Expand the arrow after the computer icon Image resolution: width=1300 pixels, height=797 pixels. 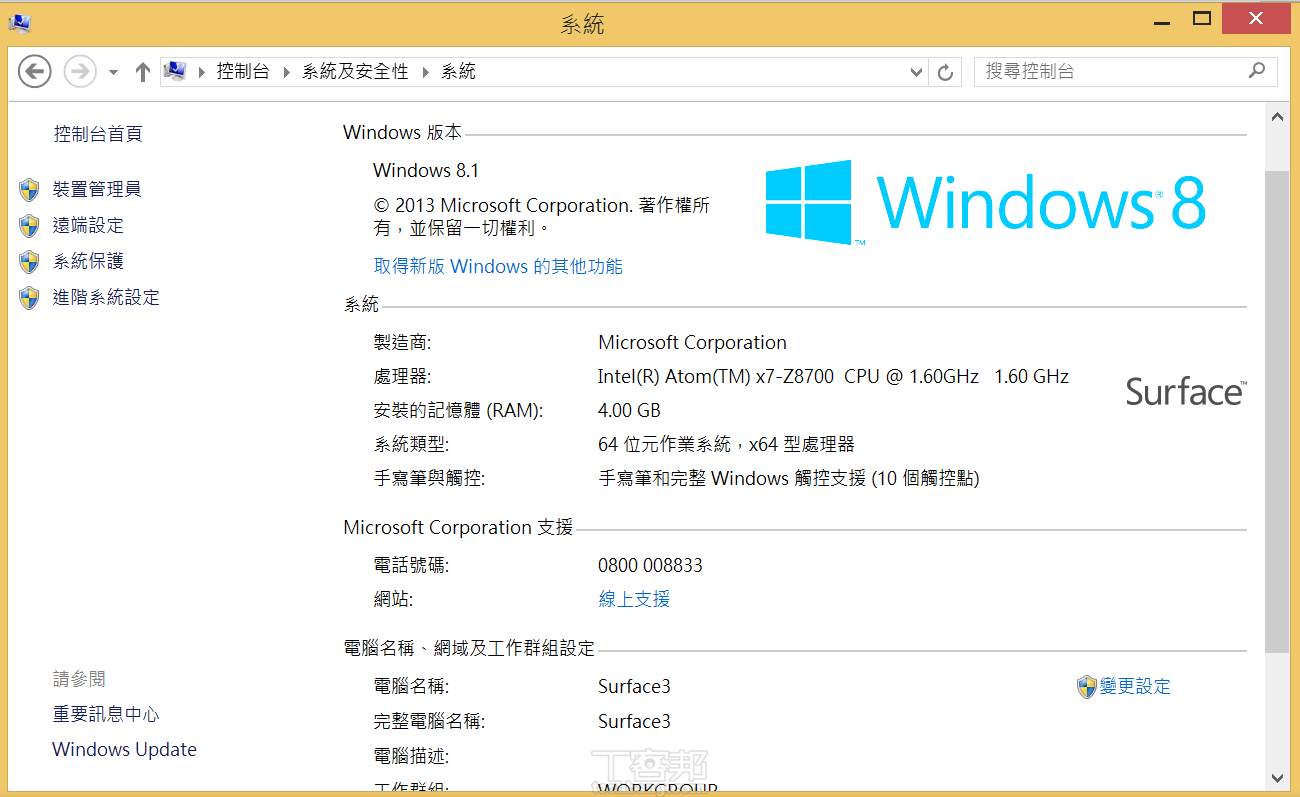click(201, 72)
